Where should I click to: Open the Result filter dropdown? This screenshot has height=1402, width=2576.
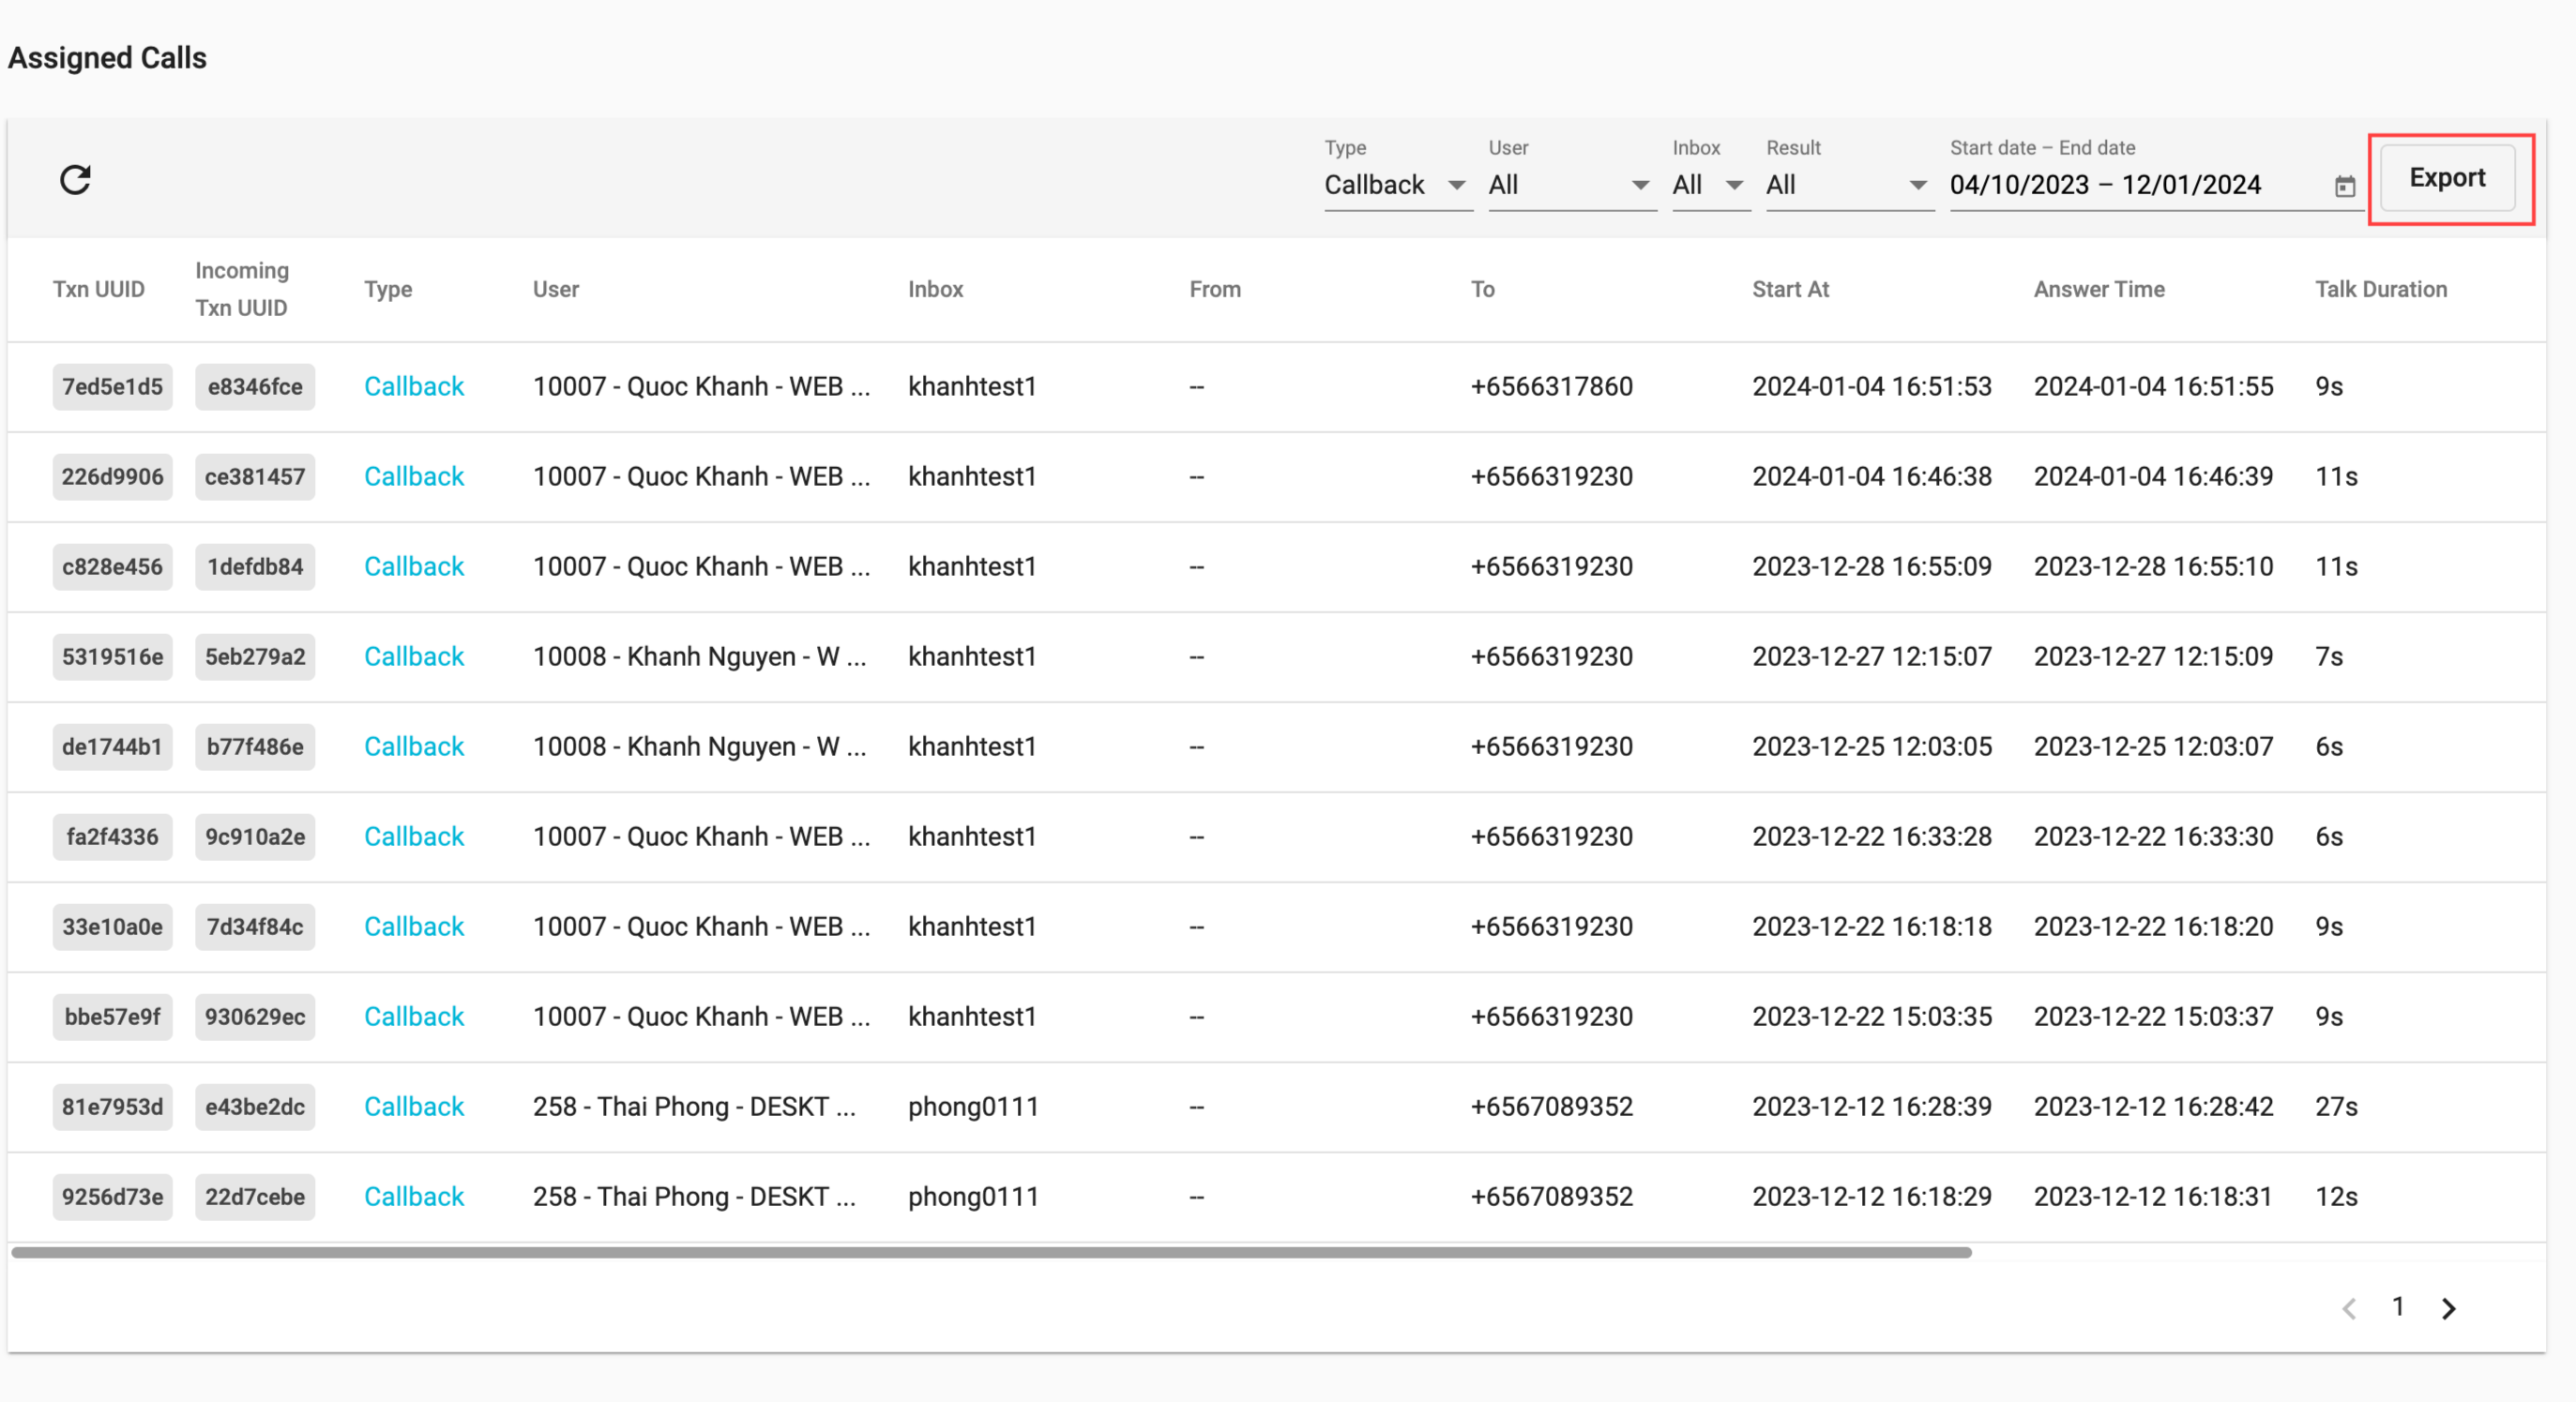pyautogui.click(x=1850, y=185)
